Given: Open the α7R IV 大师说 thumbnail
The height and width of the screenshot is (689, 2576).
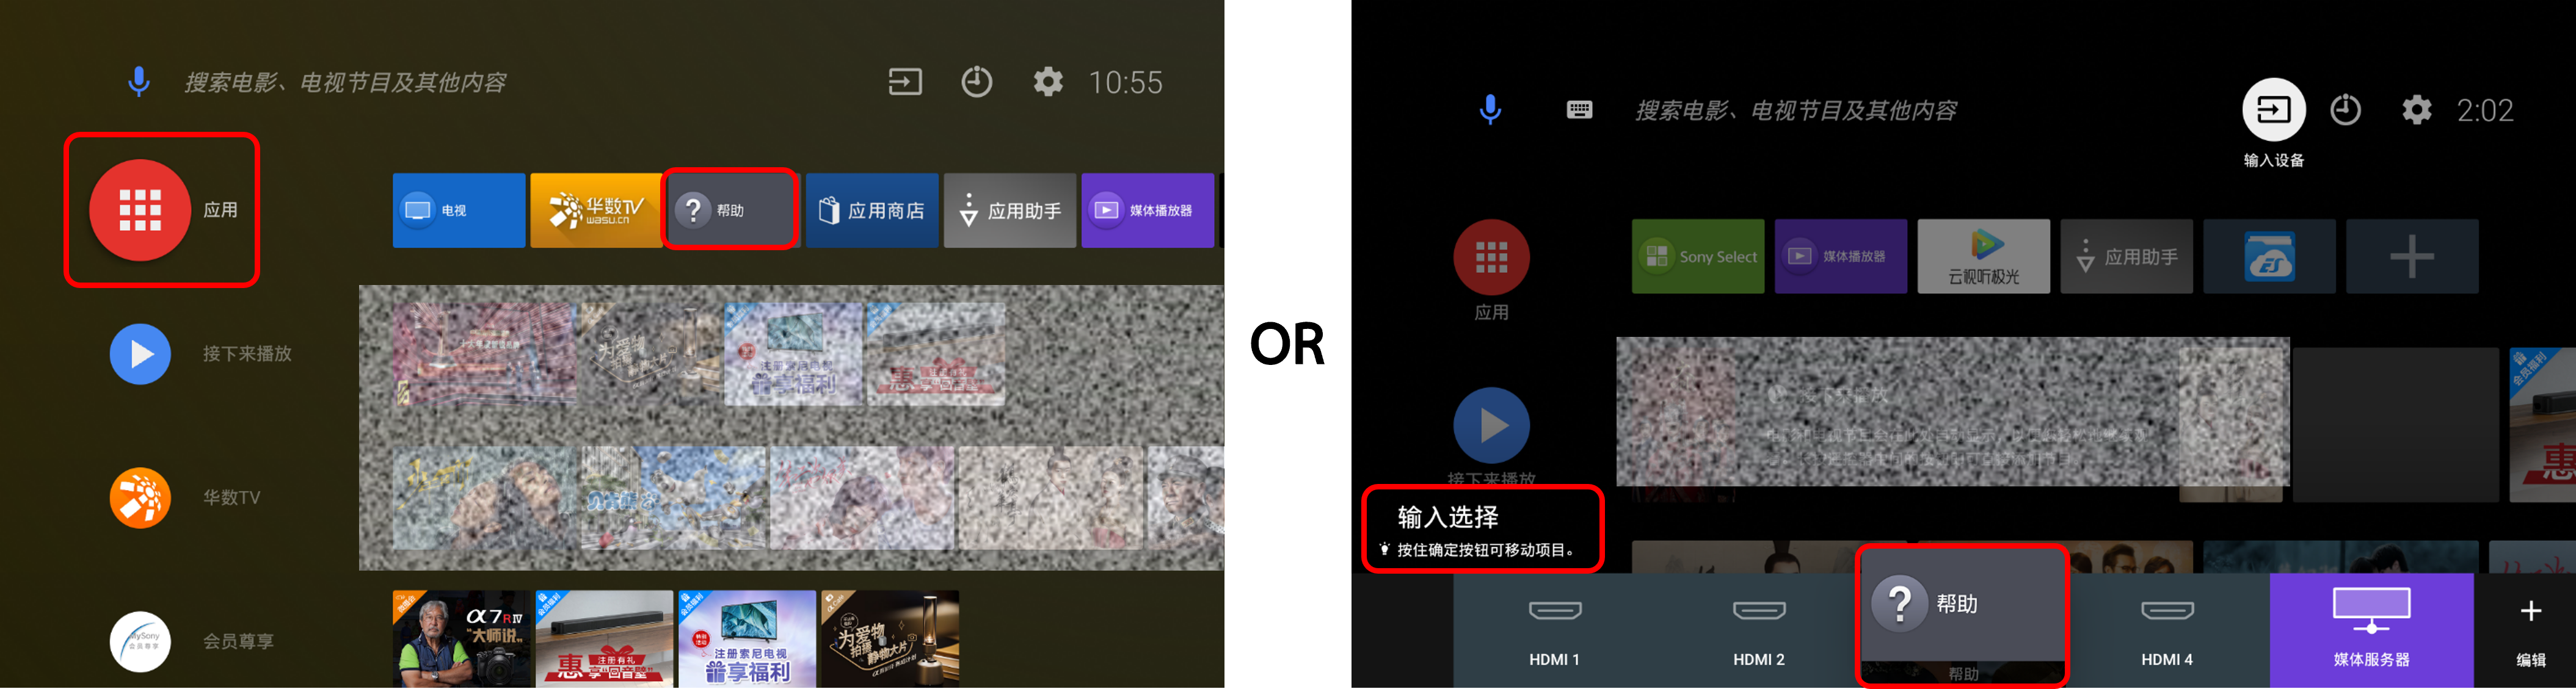Looking at the screenshot, I should [461, 638].
